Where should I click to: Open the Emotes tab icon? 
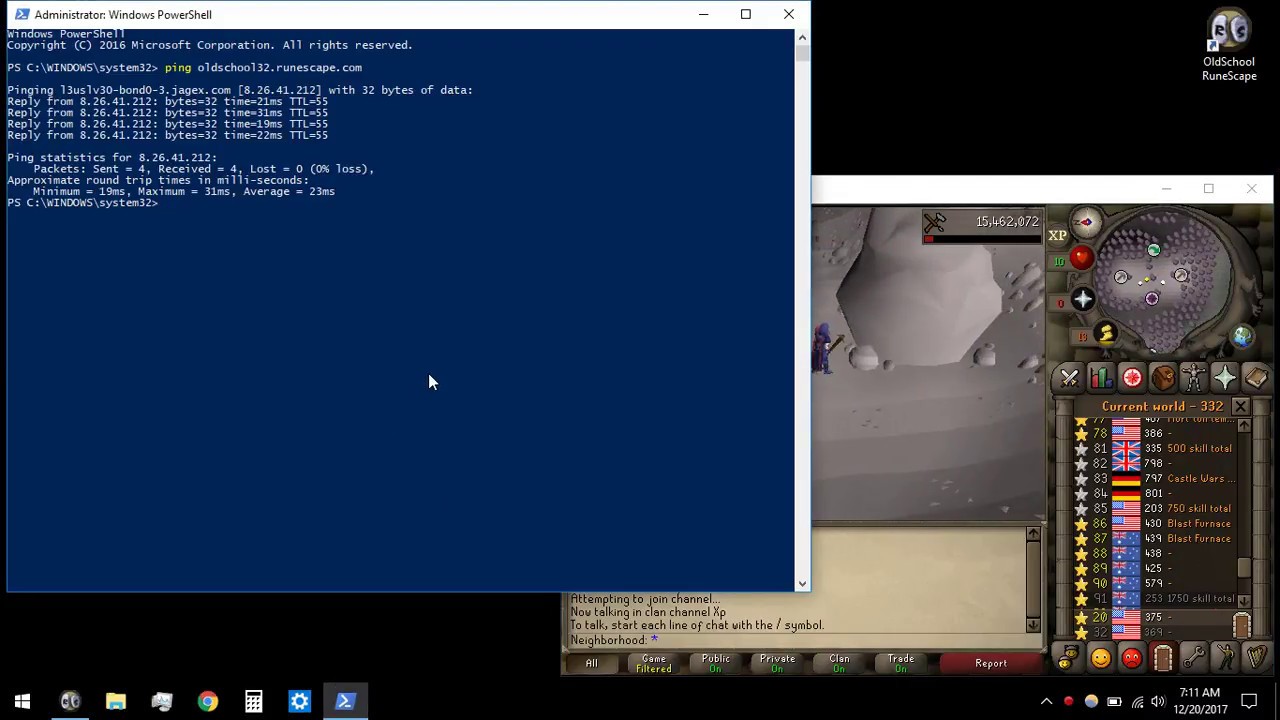tap(1225, 658)
